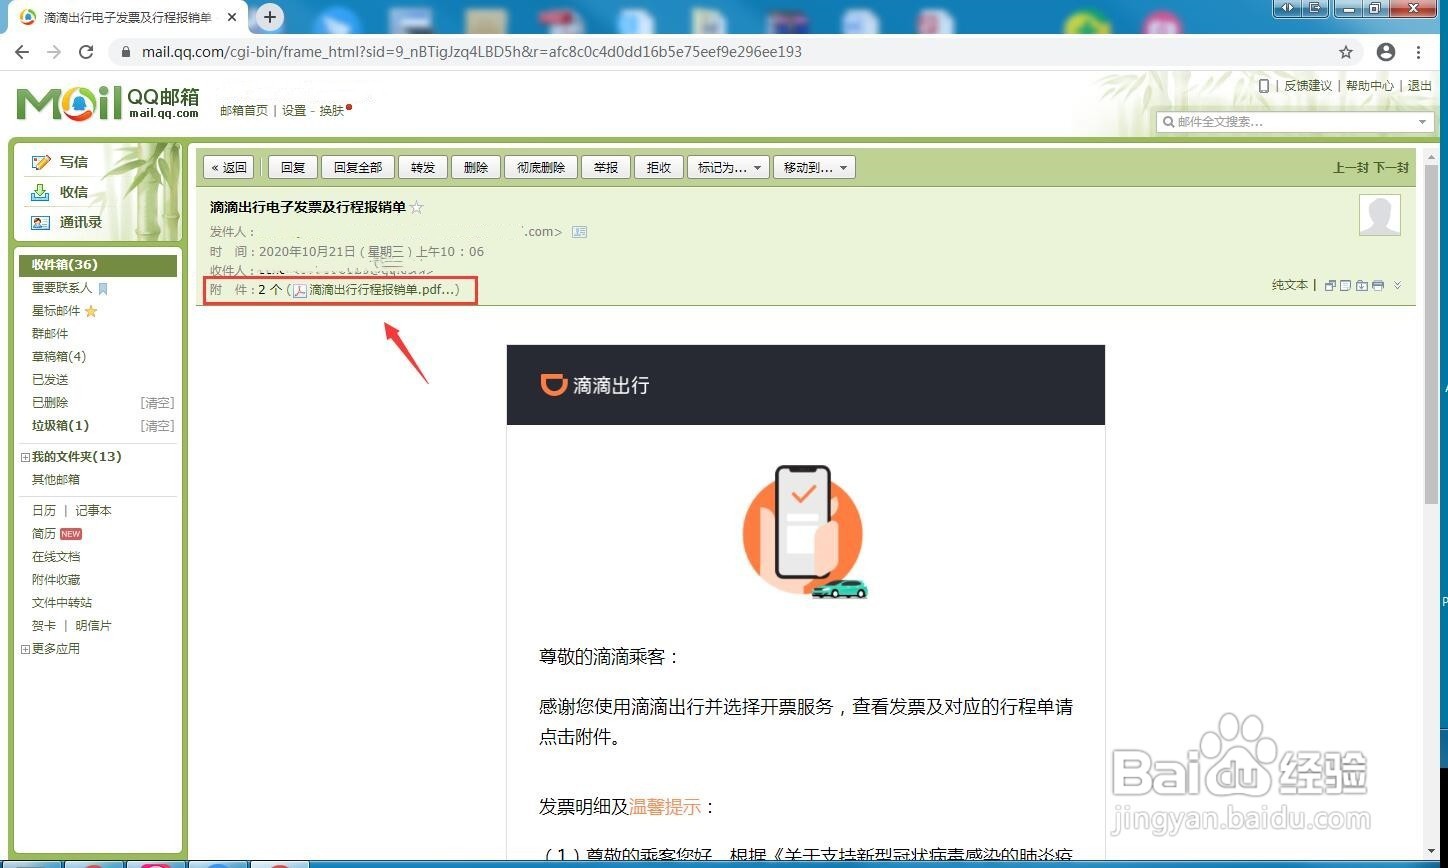Click the 拒收 button
The image size is (1448, 868).
tap(659, 168)
